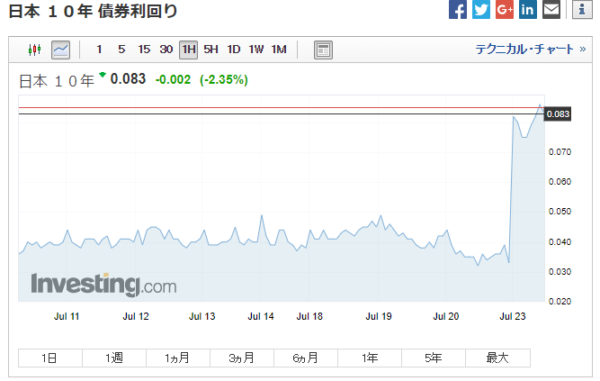The image size is (600, 381).
Task: Switch to candlestick chart view
Action: (34, 50)
